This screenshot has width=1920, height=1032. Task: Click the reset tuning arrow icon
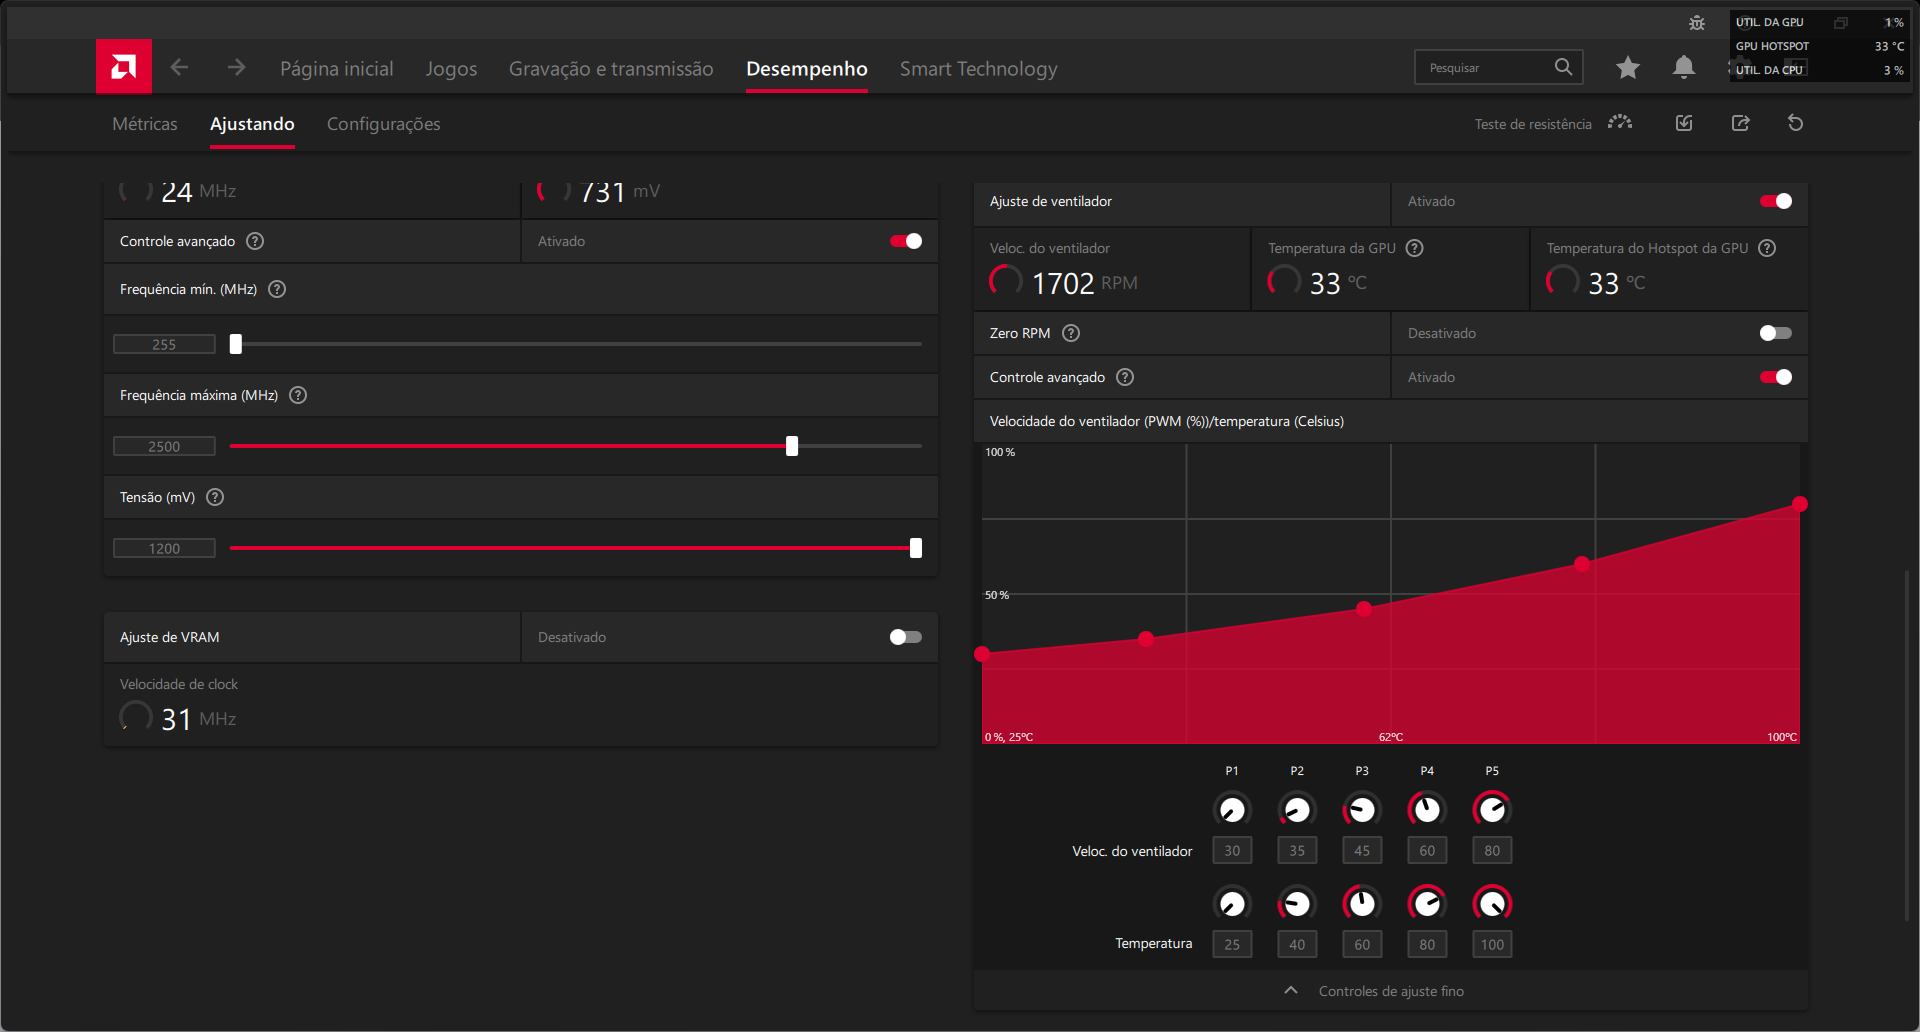tap(1795, 123)
